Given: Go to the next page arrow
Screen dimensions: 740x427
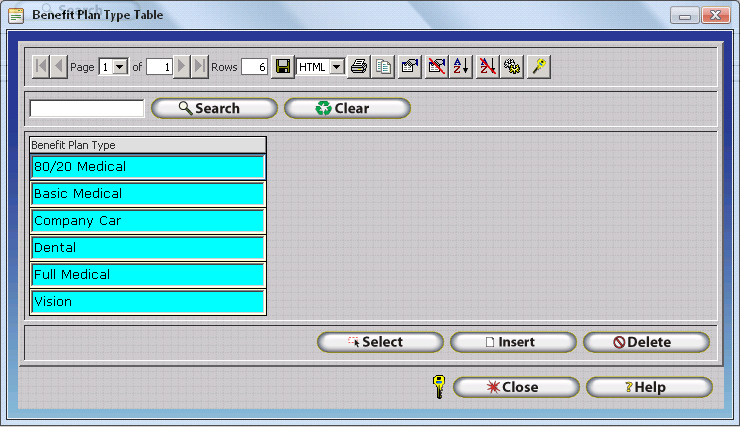Looking at the screenshot, I should (182, 67).
